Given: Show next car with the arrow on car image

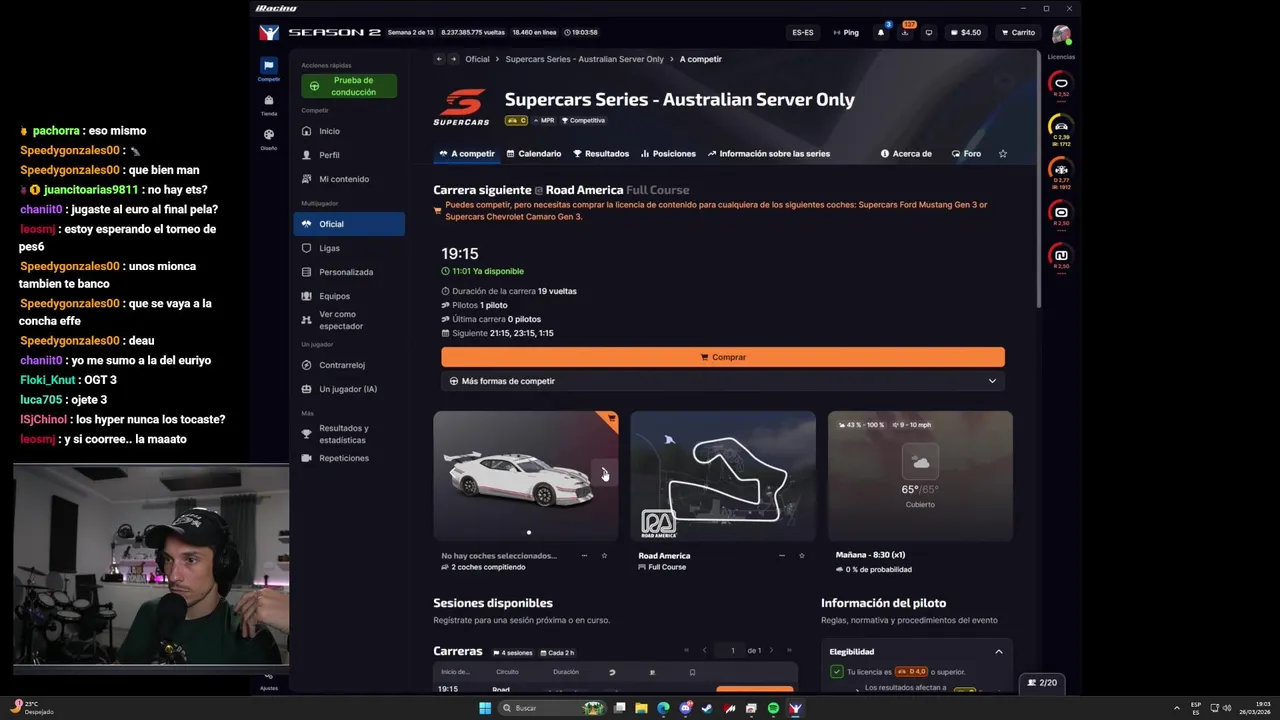Looking at the screenshot, I should (605, 475).
